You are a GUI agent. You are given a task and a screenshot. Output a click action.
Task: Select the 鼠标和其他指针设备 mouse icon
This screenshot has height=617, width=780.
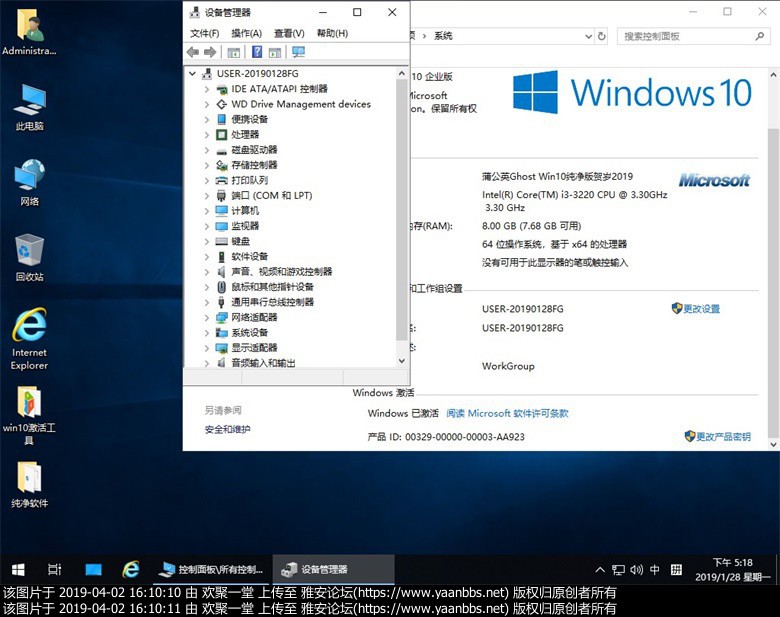click(221, 287)
